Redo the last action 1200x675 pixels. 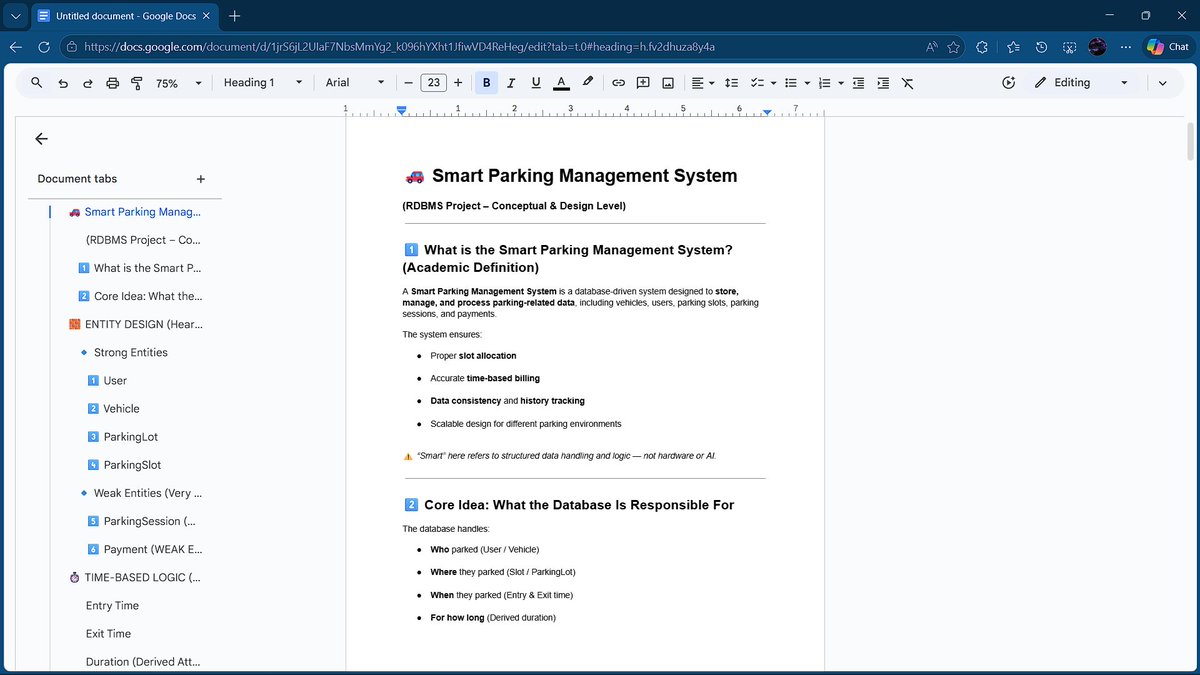(x=88, y=83)
